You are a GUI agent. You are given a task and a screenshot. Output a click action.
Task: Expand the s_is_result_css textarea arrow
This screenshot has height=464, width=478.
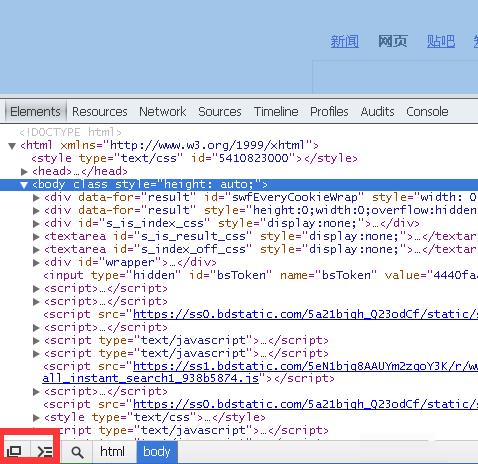click(x=36, y=237)
